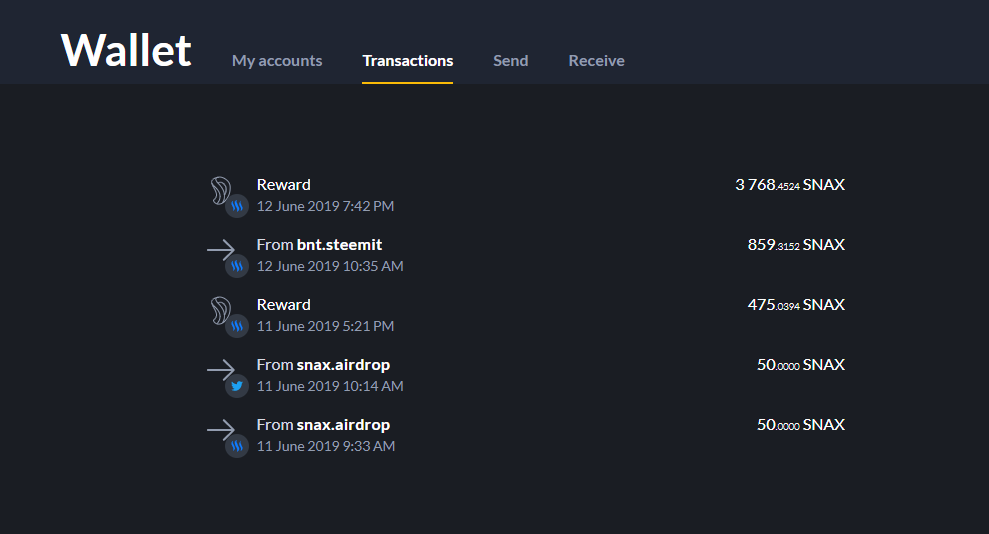This screenshot has width=989, height=534.
Task: Click the incoming arrow icon for 9:33 AM airdrop
Action: (x=220, y=429)
